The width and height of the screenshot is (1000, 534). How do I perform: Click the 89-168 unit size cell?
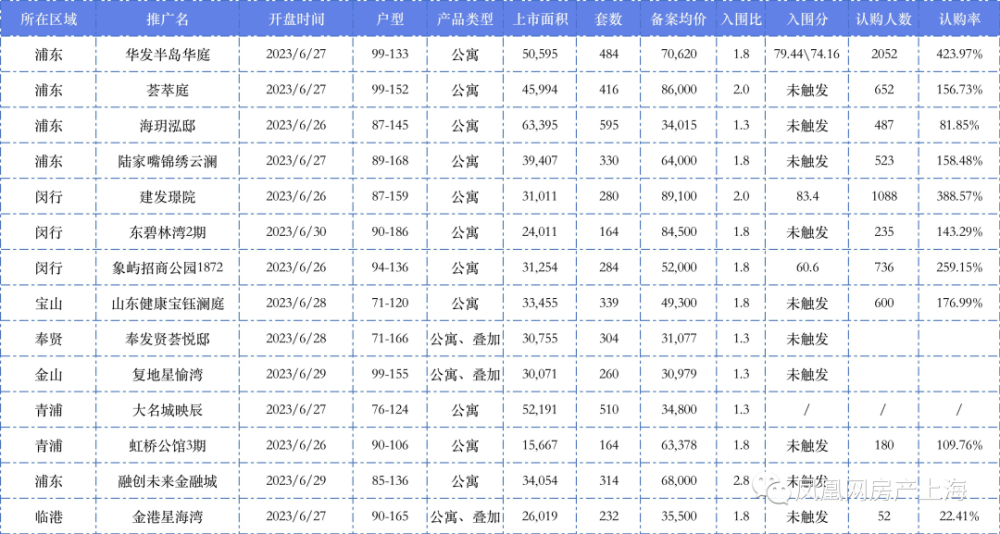click(x=389, y=161)
